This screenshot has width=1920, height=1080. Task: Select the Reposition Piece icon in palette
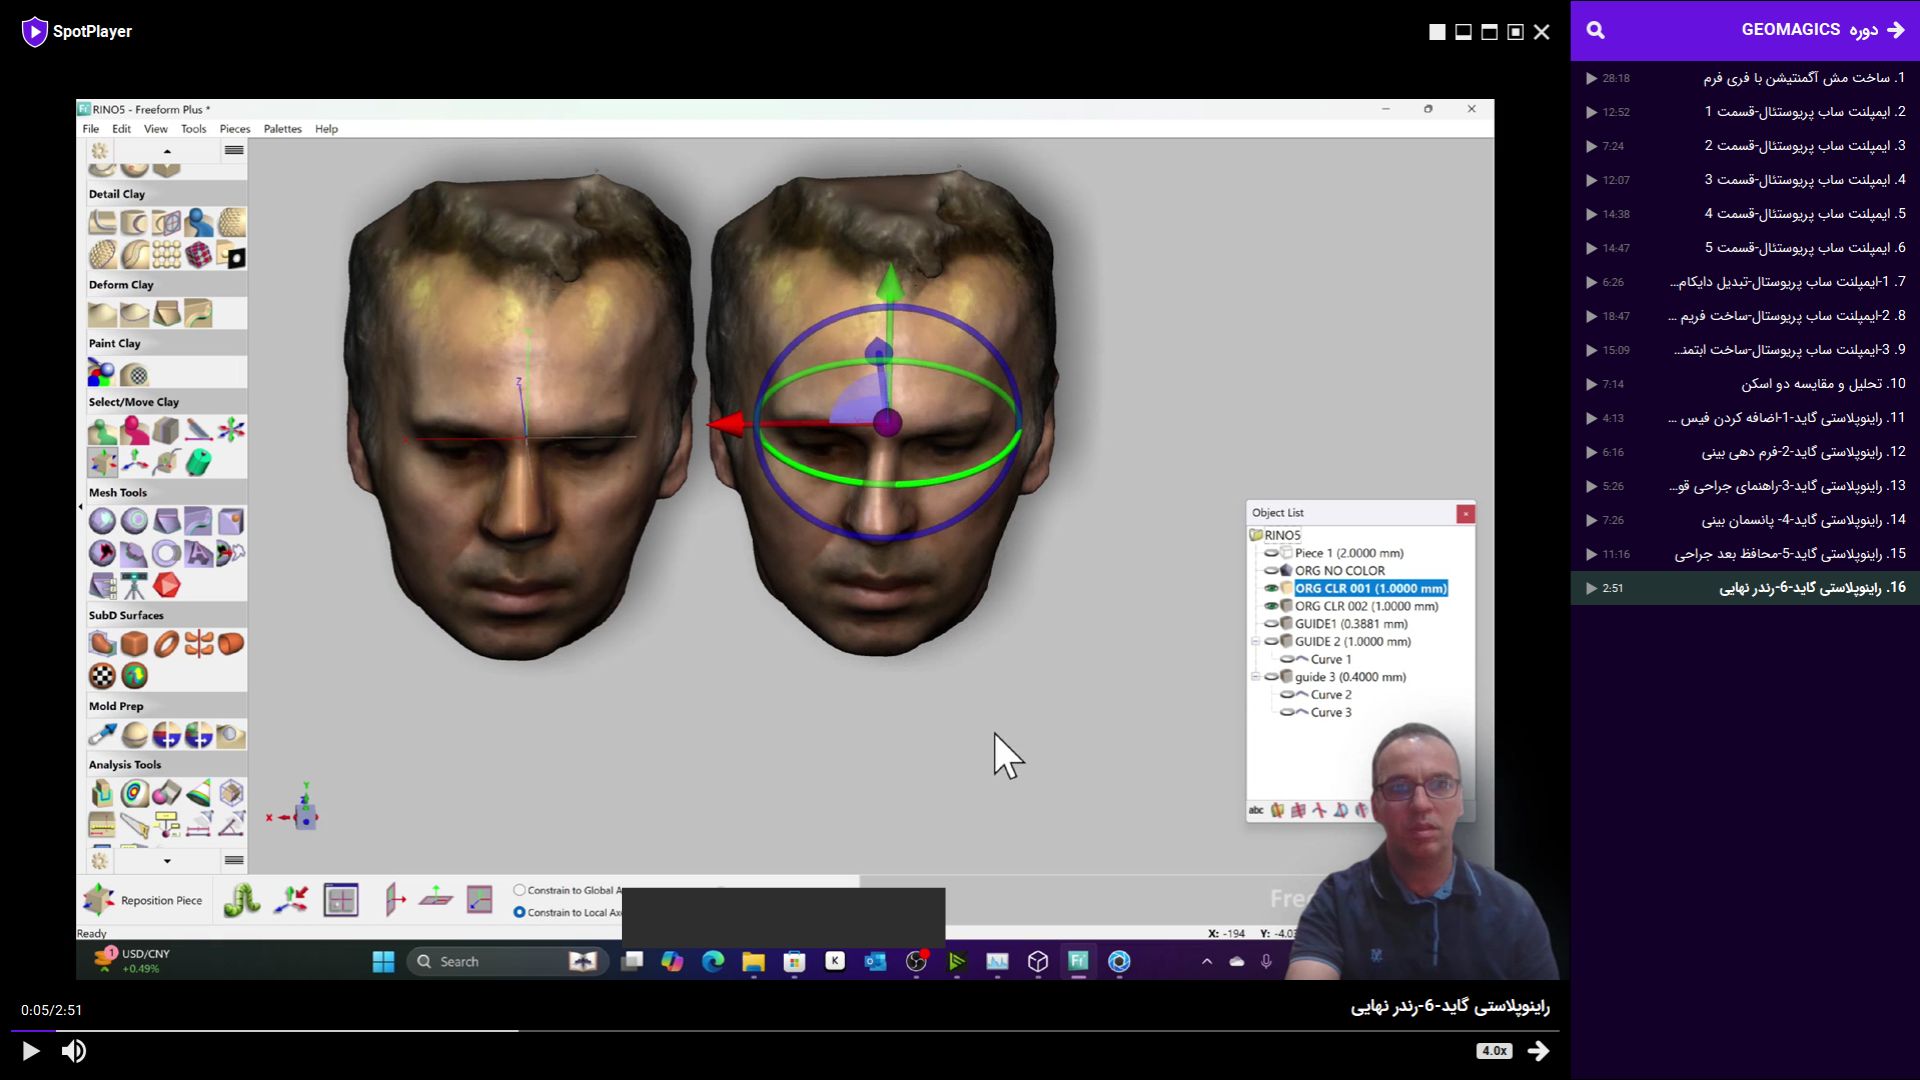point(102,463)
